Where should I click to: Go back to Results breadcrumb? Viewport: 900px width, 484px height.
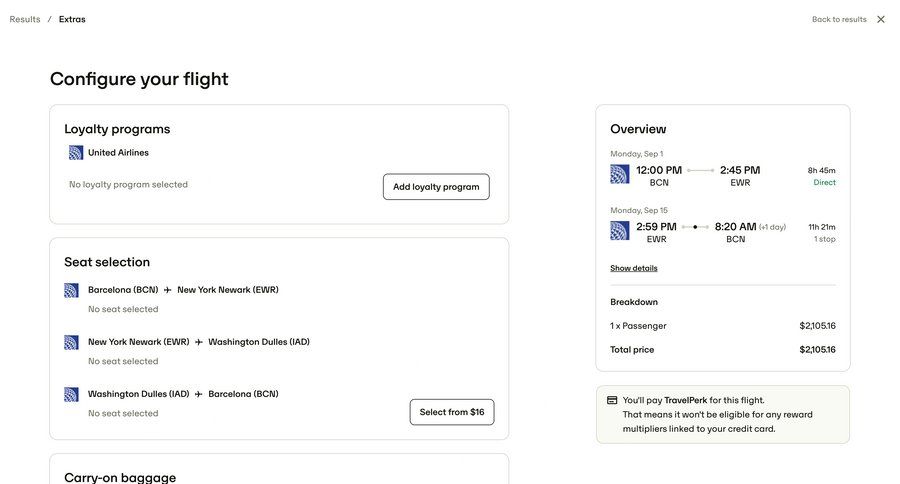pyautogui.click(x=25, y=19)
